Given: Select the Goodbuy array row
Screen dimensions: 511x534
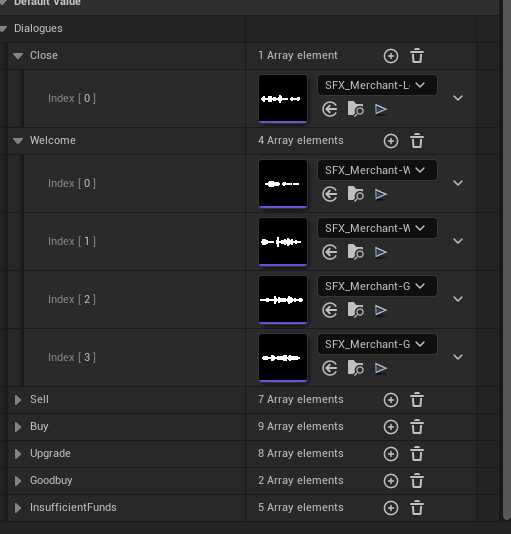Looking at the screenshot, I should click(242, 481).
